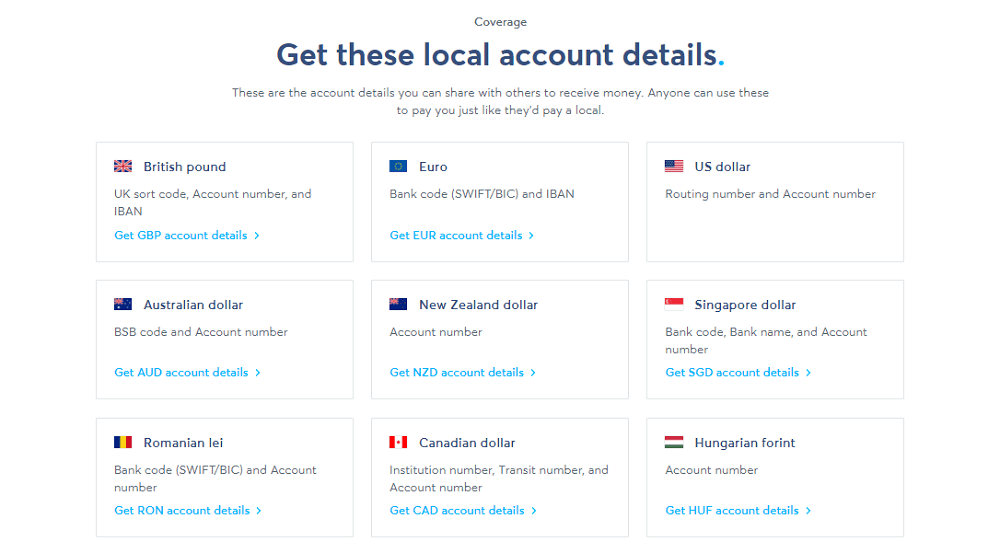The image size is (1000, 553).
Task: Click the US dollar card title
Action: pos(723,166)
